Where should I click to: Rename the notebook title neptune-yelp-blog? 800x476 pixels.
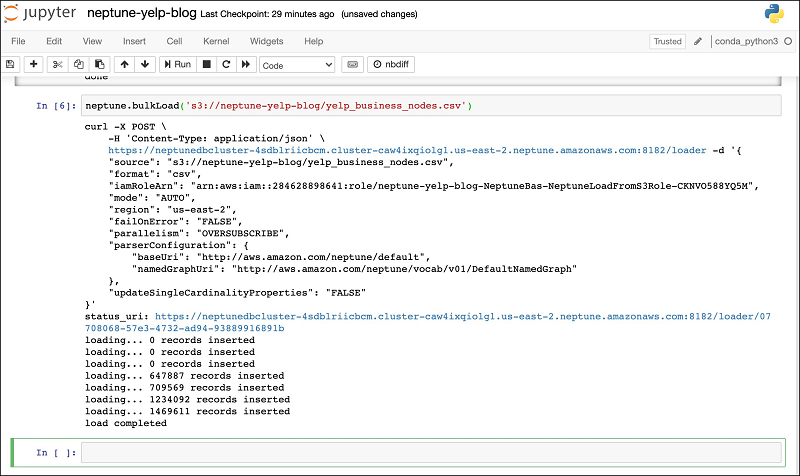142,13
